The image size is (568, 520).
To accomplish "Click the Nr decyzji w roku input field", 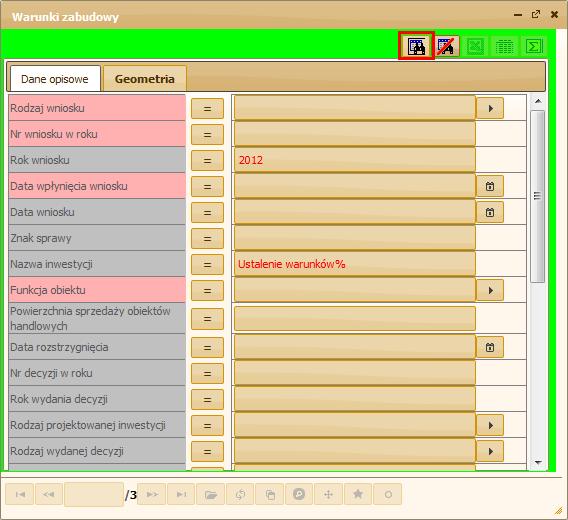I will pos(355,373).
